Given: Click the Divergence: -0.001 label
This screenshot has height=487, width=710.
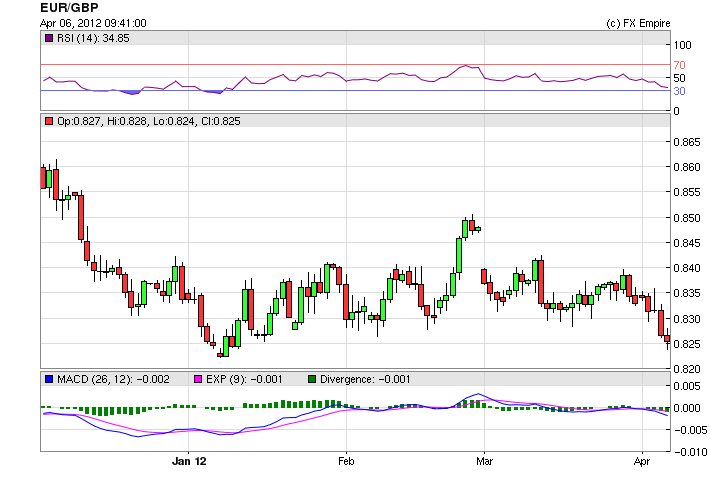Looking at the screenshot, I should pyautogui.click(x=365, y=379).
